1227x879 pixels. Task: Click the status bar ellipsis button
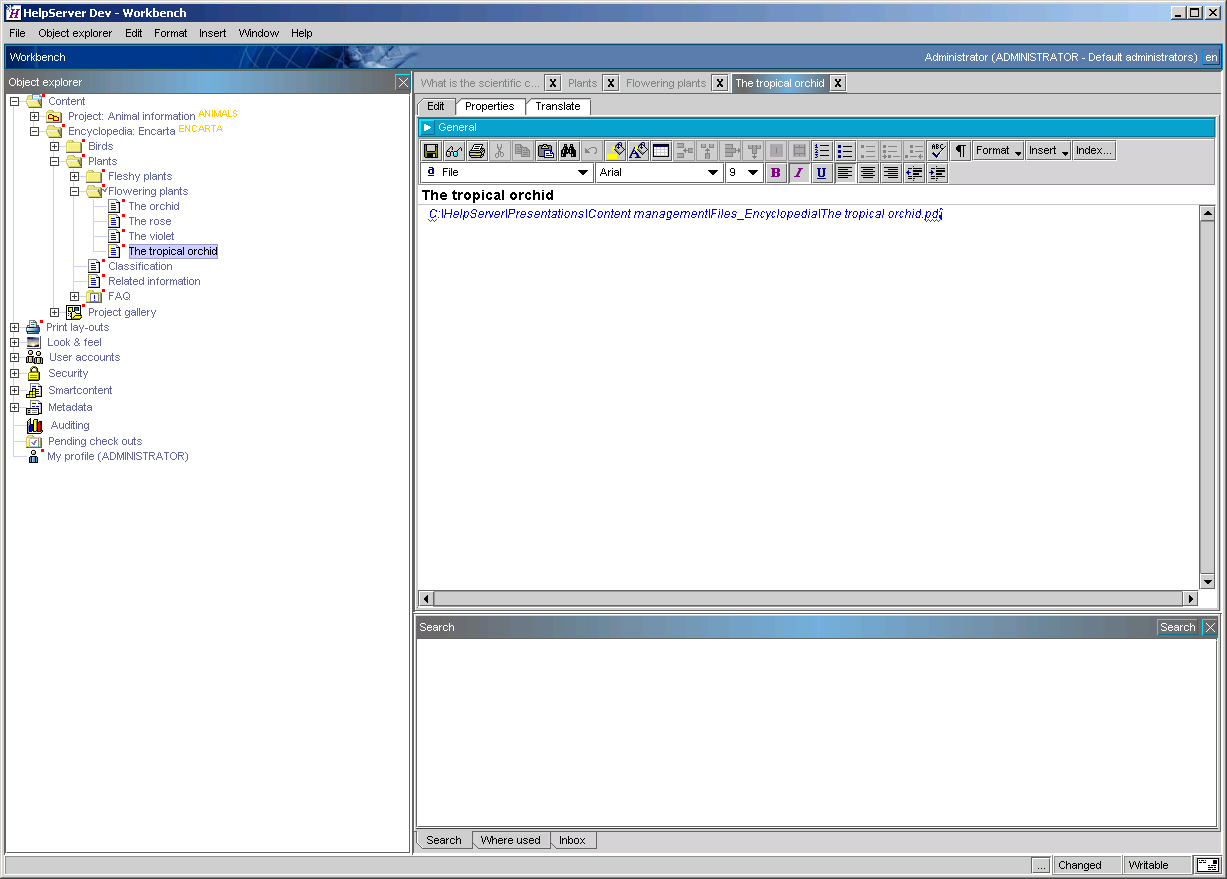(x=1041, y=865)
